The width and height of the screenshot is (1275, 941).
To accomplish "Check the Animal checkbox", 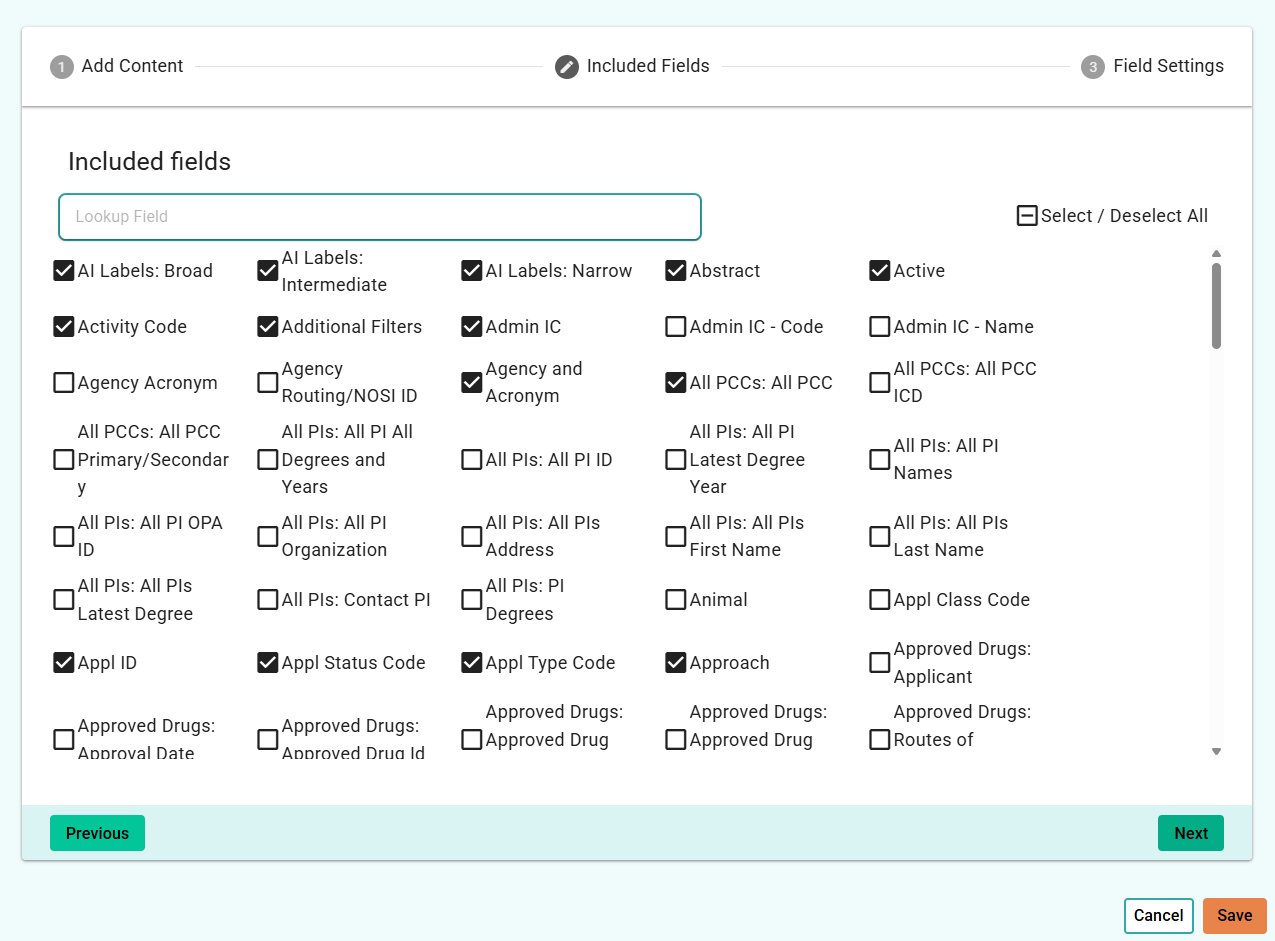I will [676, 600].
